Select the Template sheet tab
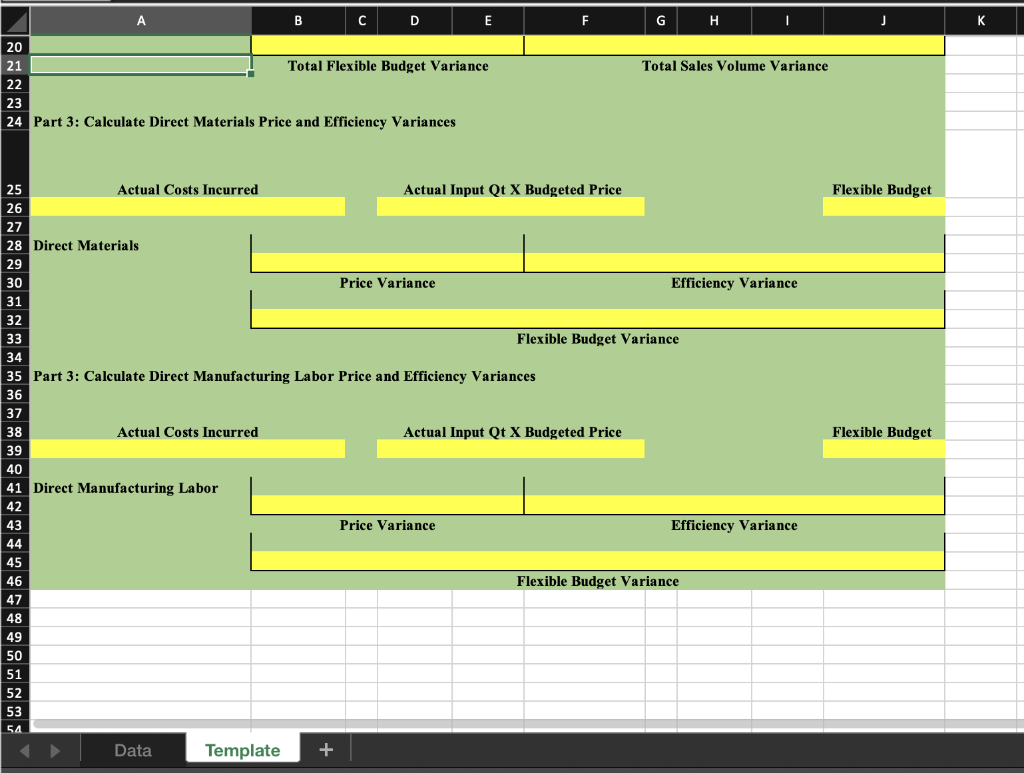1024x773 pixels. (x=242, y=750)
